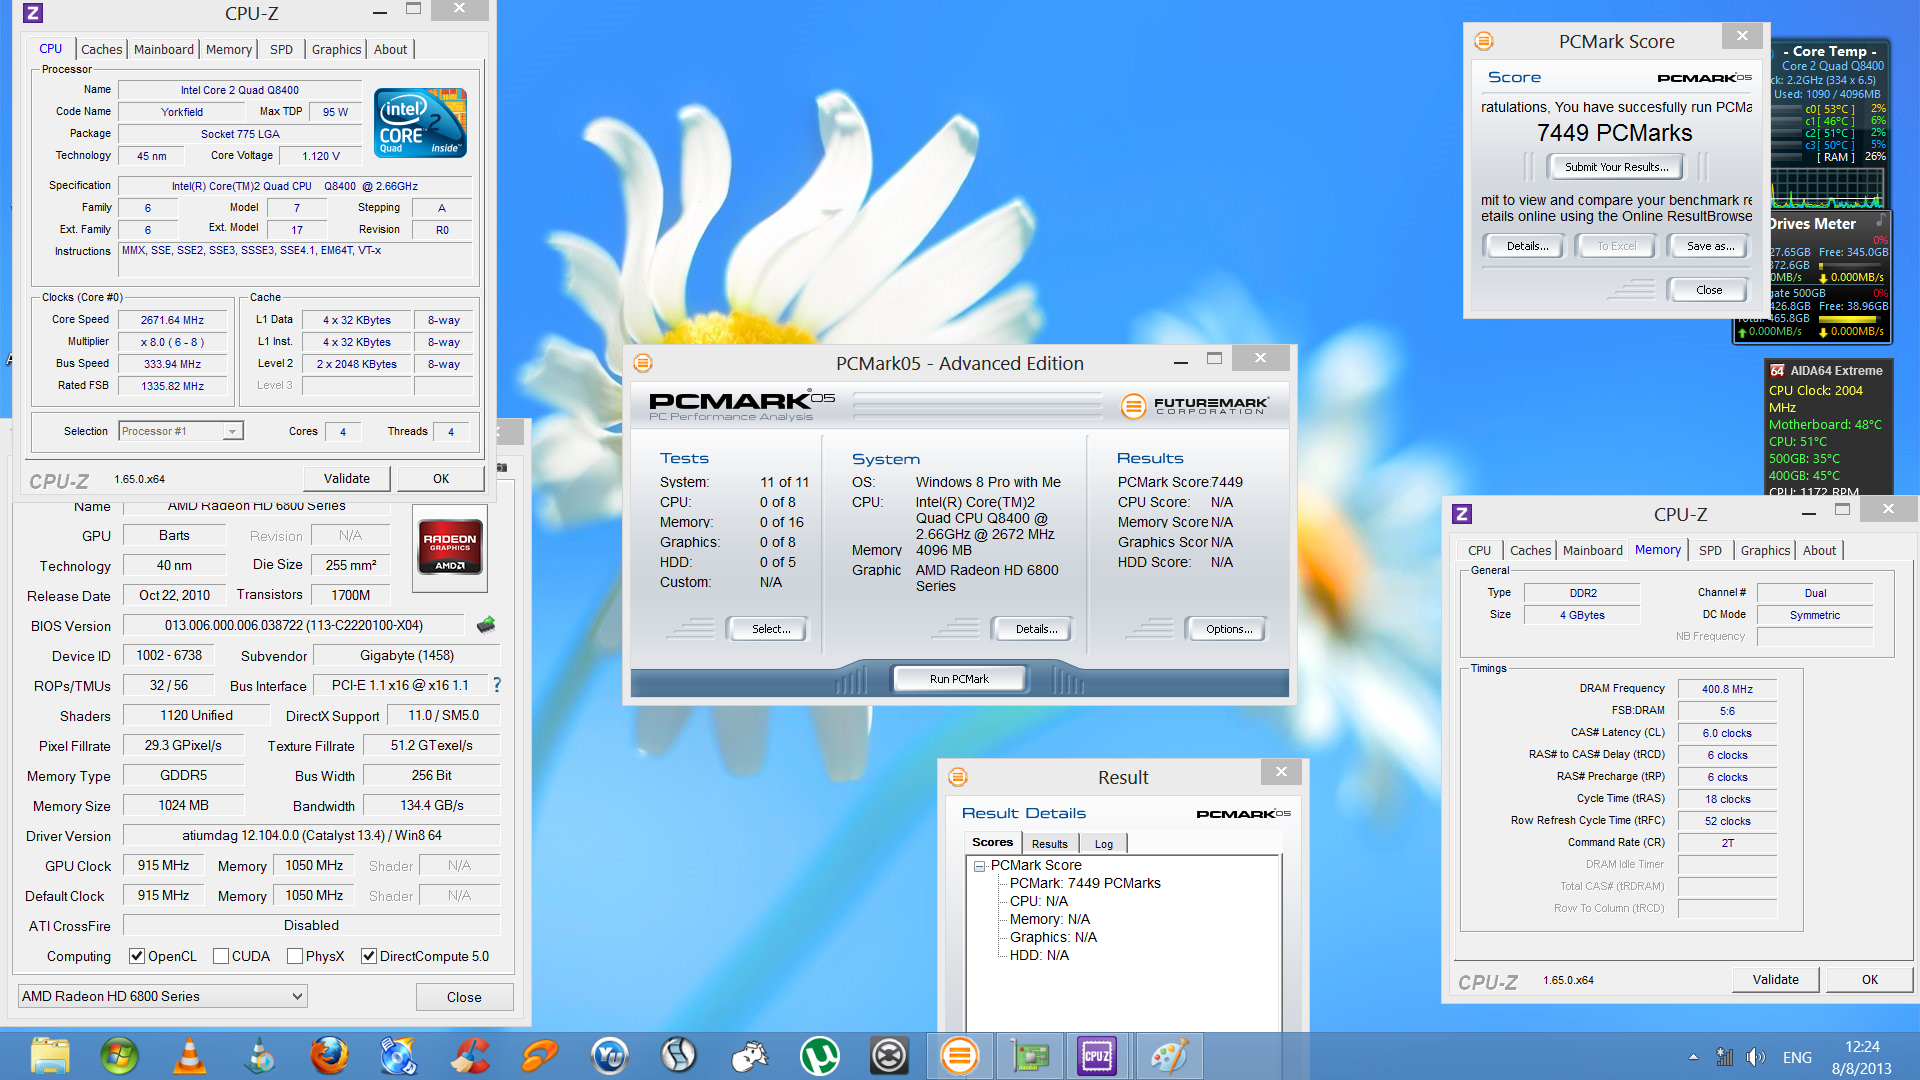The height and width of the screenshot is (1080, 1920).
Task: Click AIDA64 Extreme gadget icon
Action: click(1777, 370)
